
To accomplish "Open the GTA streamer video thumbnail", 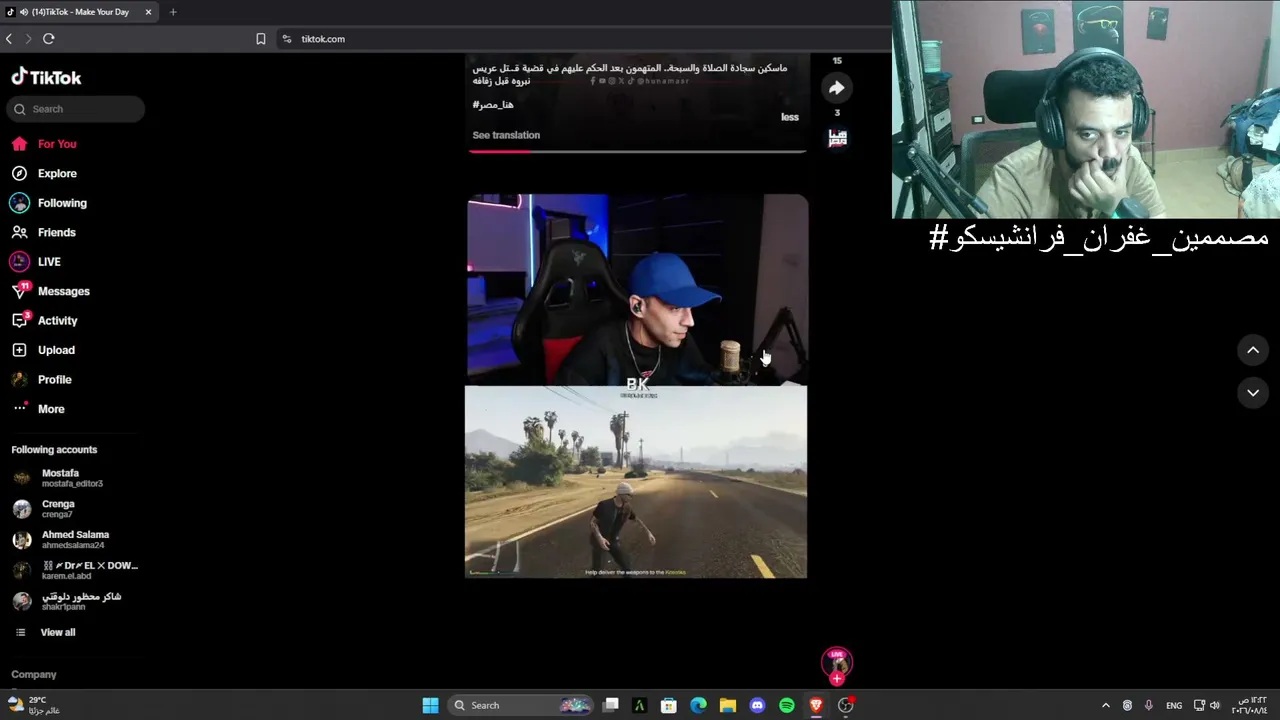I will [x=637, y=386].
